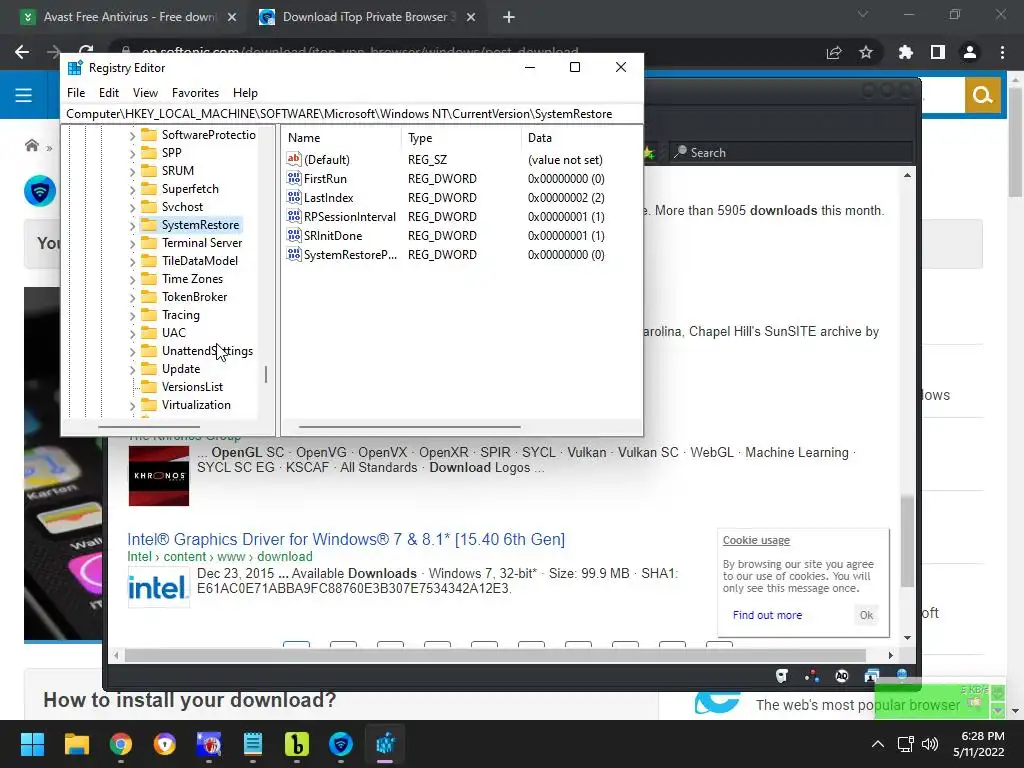Open Chrome three-dot menu
Screen dimensions: 1024x768
click(1002, 52)
